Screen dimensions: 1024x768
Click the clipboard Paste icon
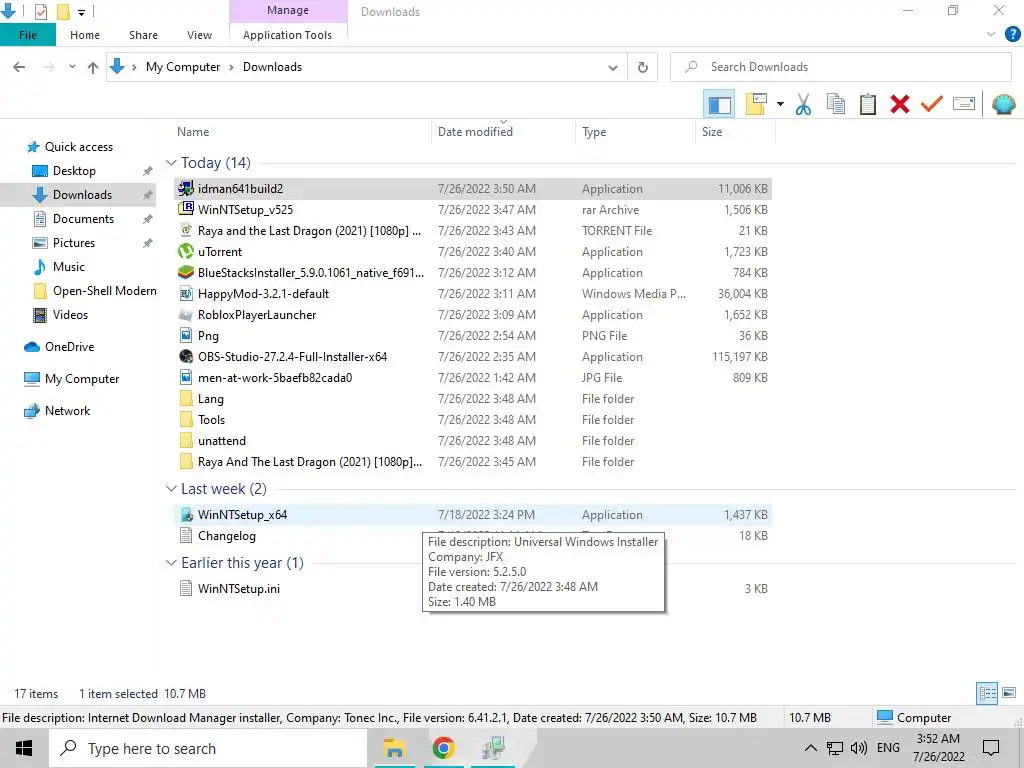coord(867,104)
